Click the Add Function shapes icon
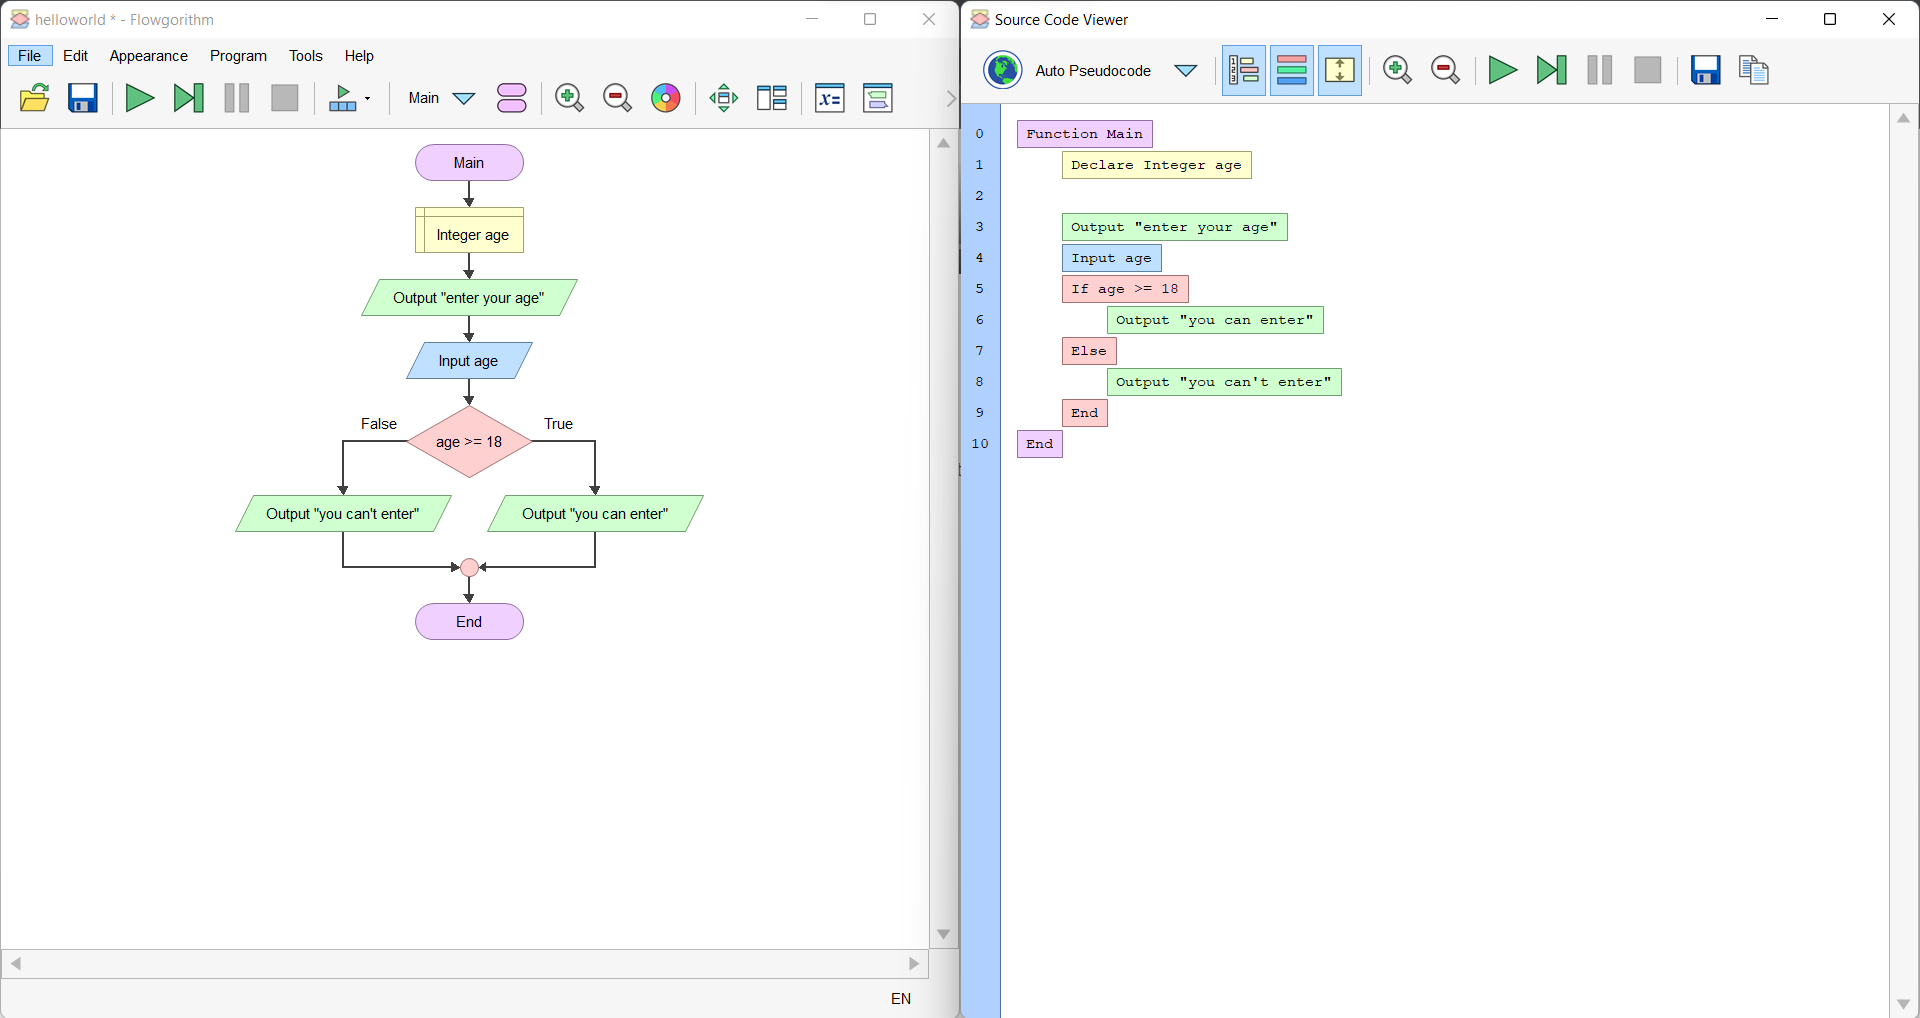The image size is (1920, 1018). [x=512, y=98]
